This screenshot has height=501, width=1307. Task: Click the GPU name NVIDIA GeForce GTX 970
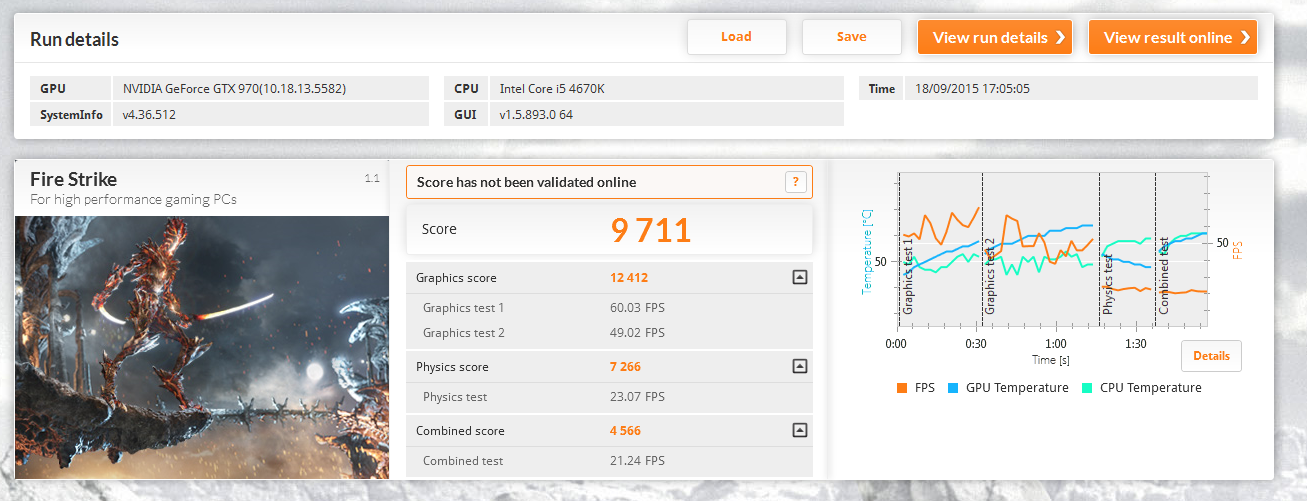click(x=234, y=89)
